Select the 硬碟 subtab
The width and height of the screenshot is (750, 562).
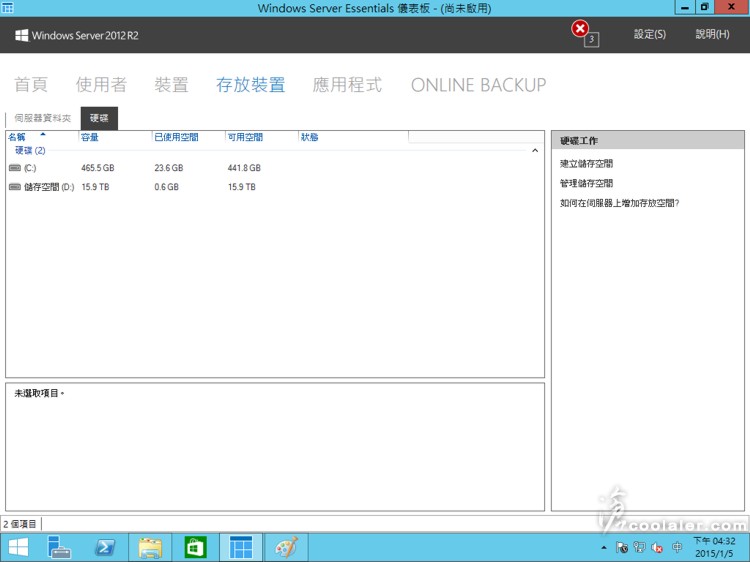click(99, 118)
